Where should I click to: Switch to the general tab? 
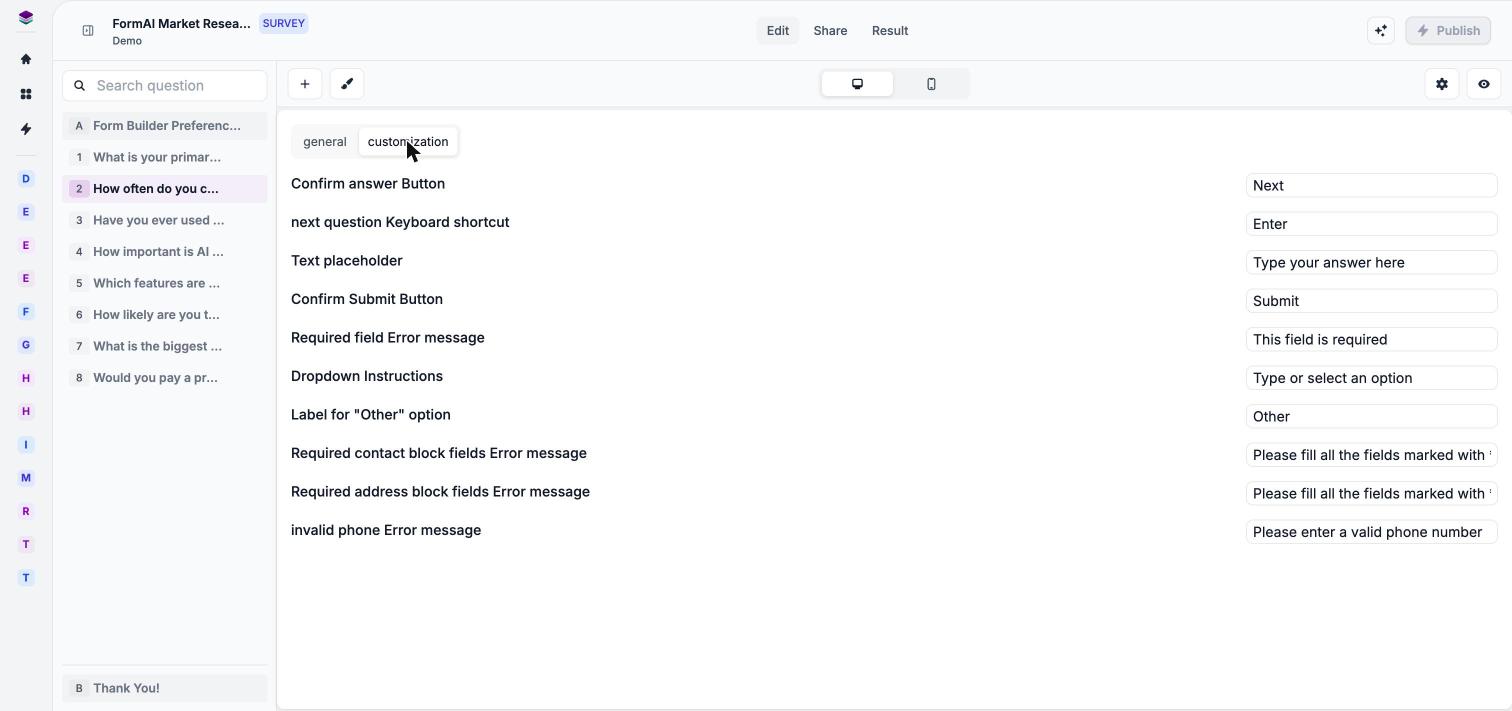click(325, 142)
